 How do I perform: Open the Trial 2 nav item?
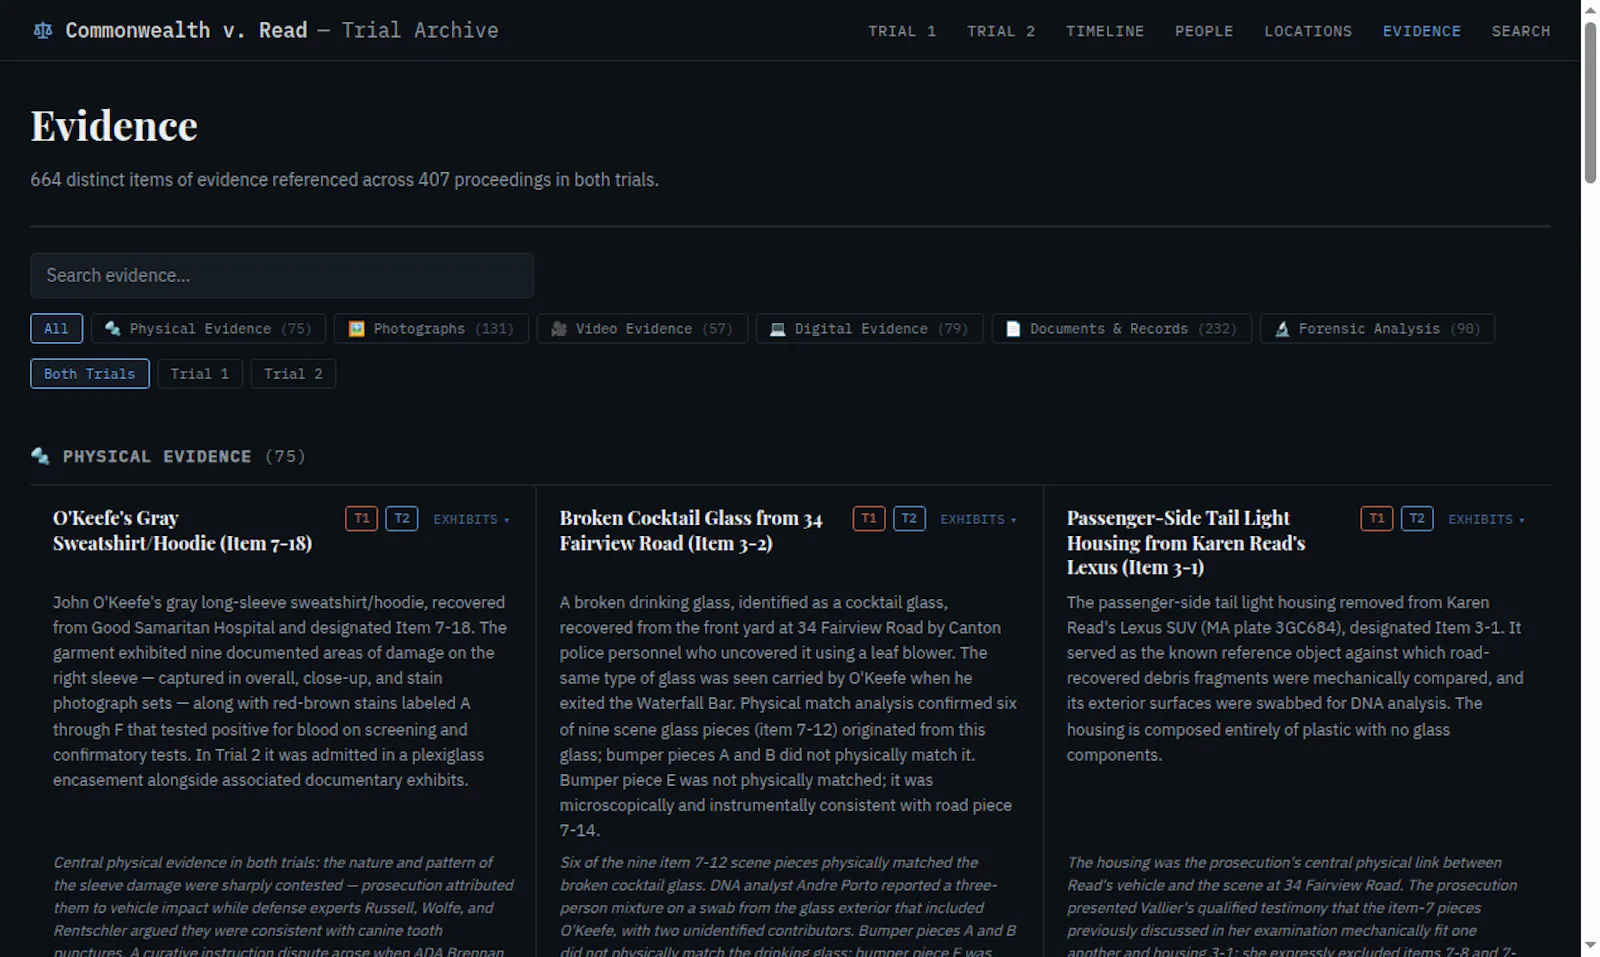(x=1001, y=31)
